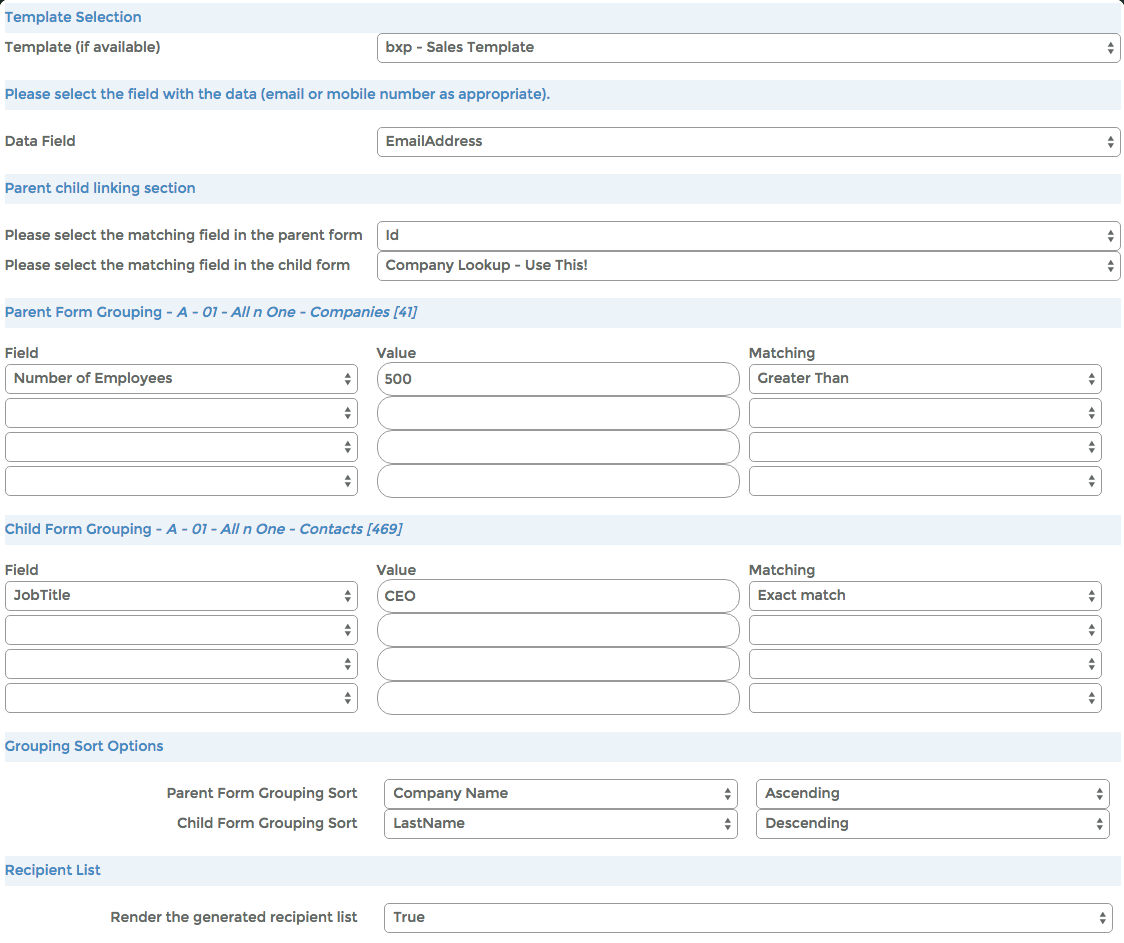1124x943 pixels.
Task: Open the Template dropdown showing bxp - Sales Template
Action: coord(748,47)
